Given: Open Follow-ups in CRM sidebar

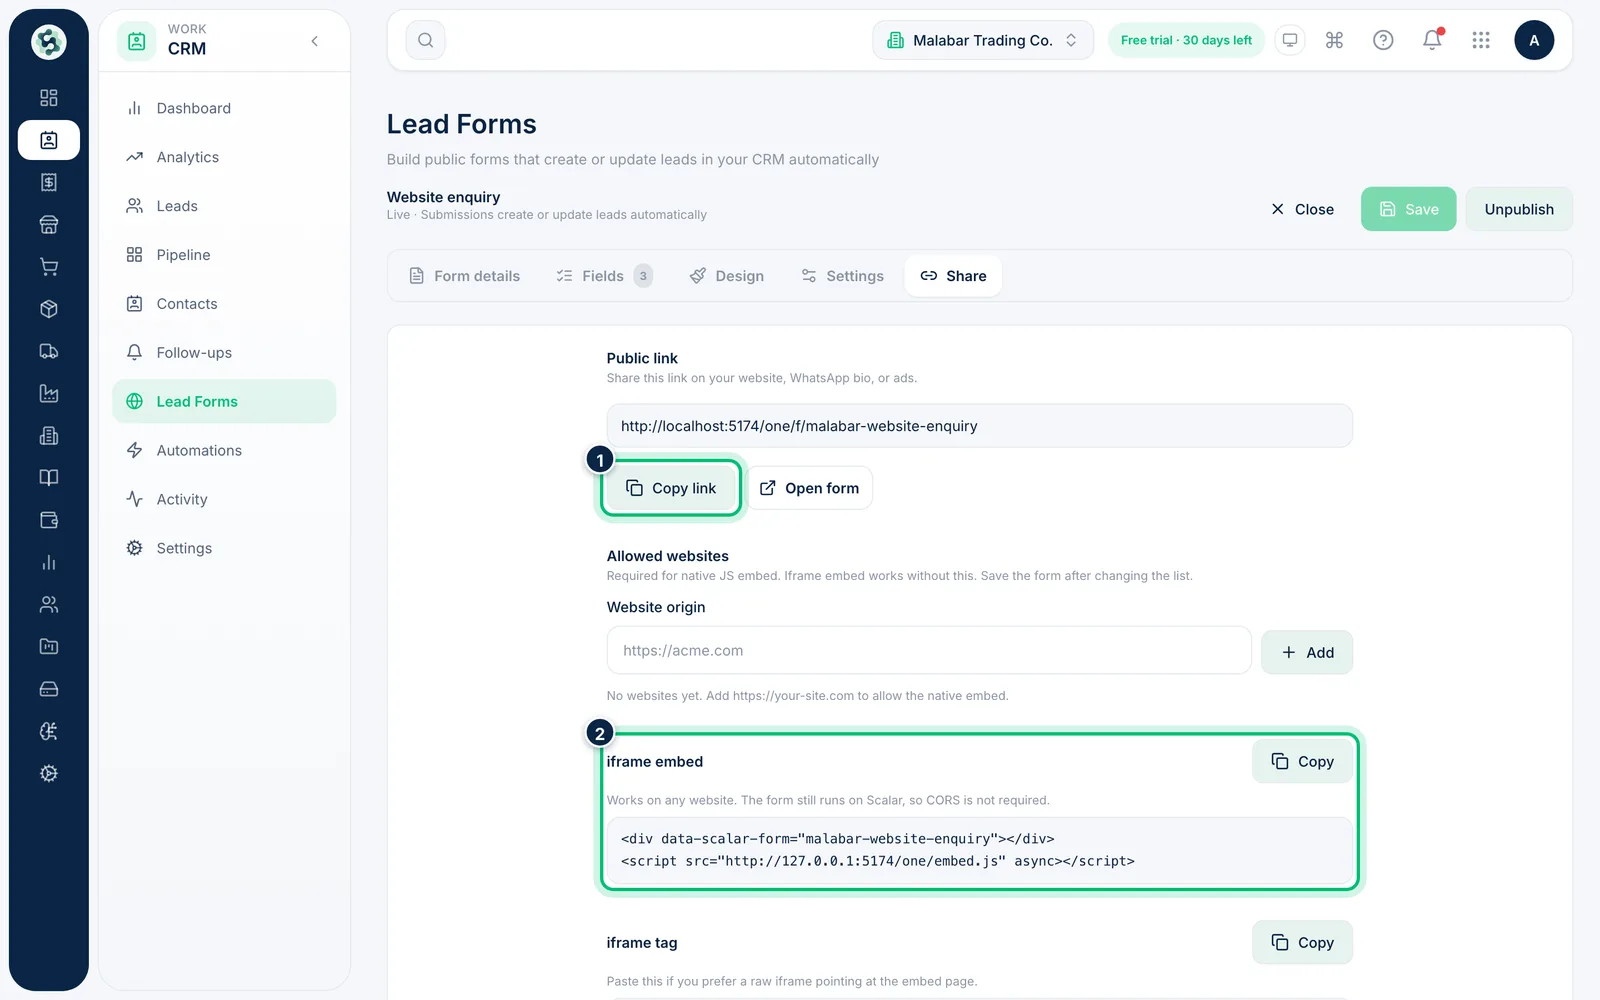Looking at the screenshot, I should coord(224,353).
